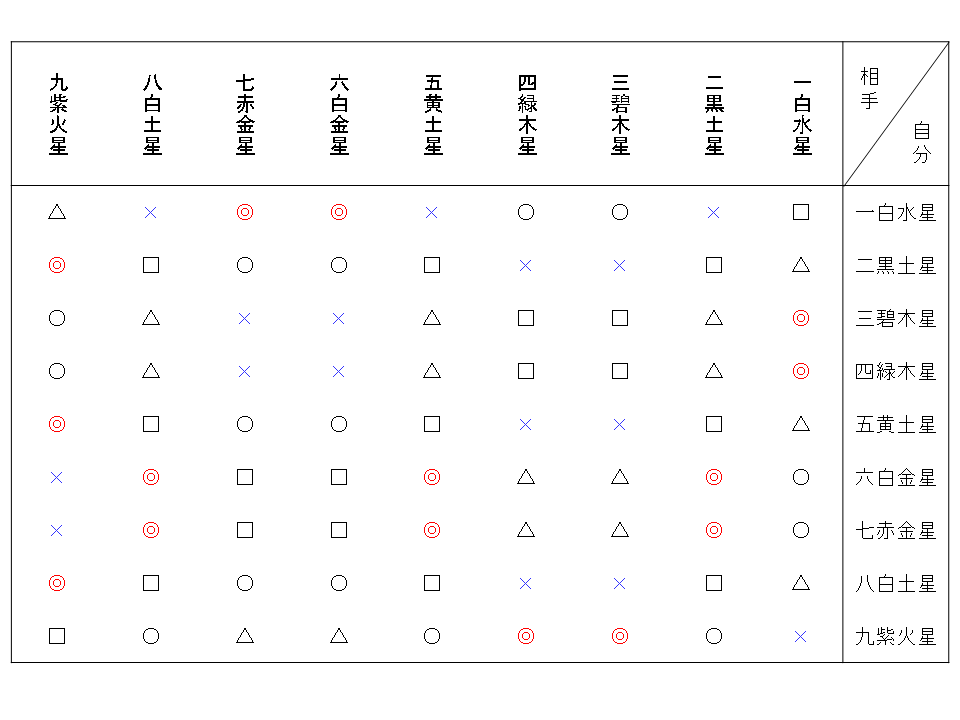Select the 一白水星 row label
The image size is (960, 720).
coord(895,212)
